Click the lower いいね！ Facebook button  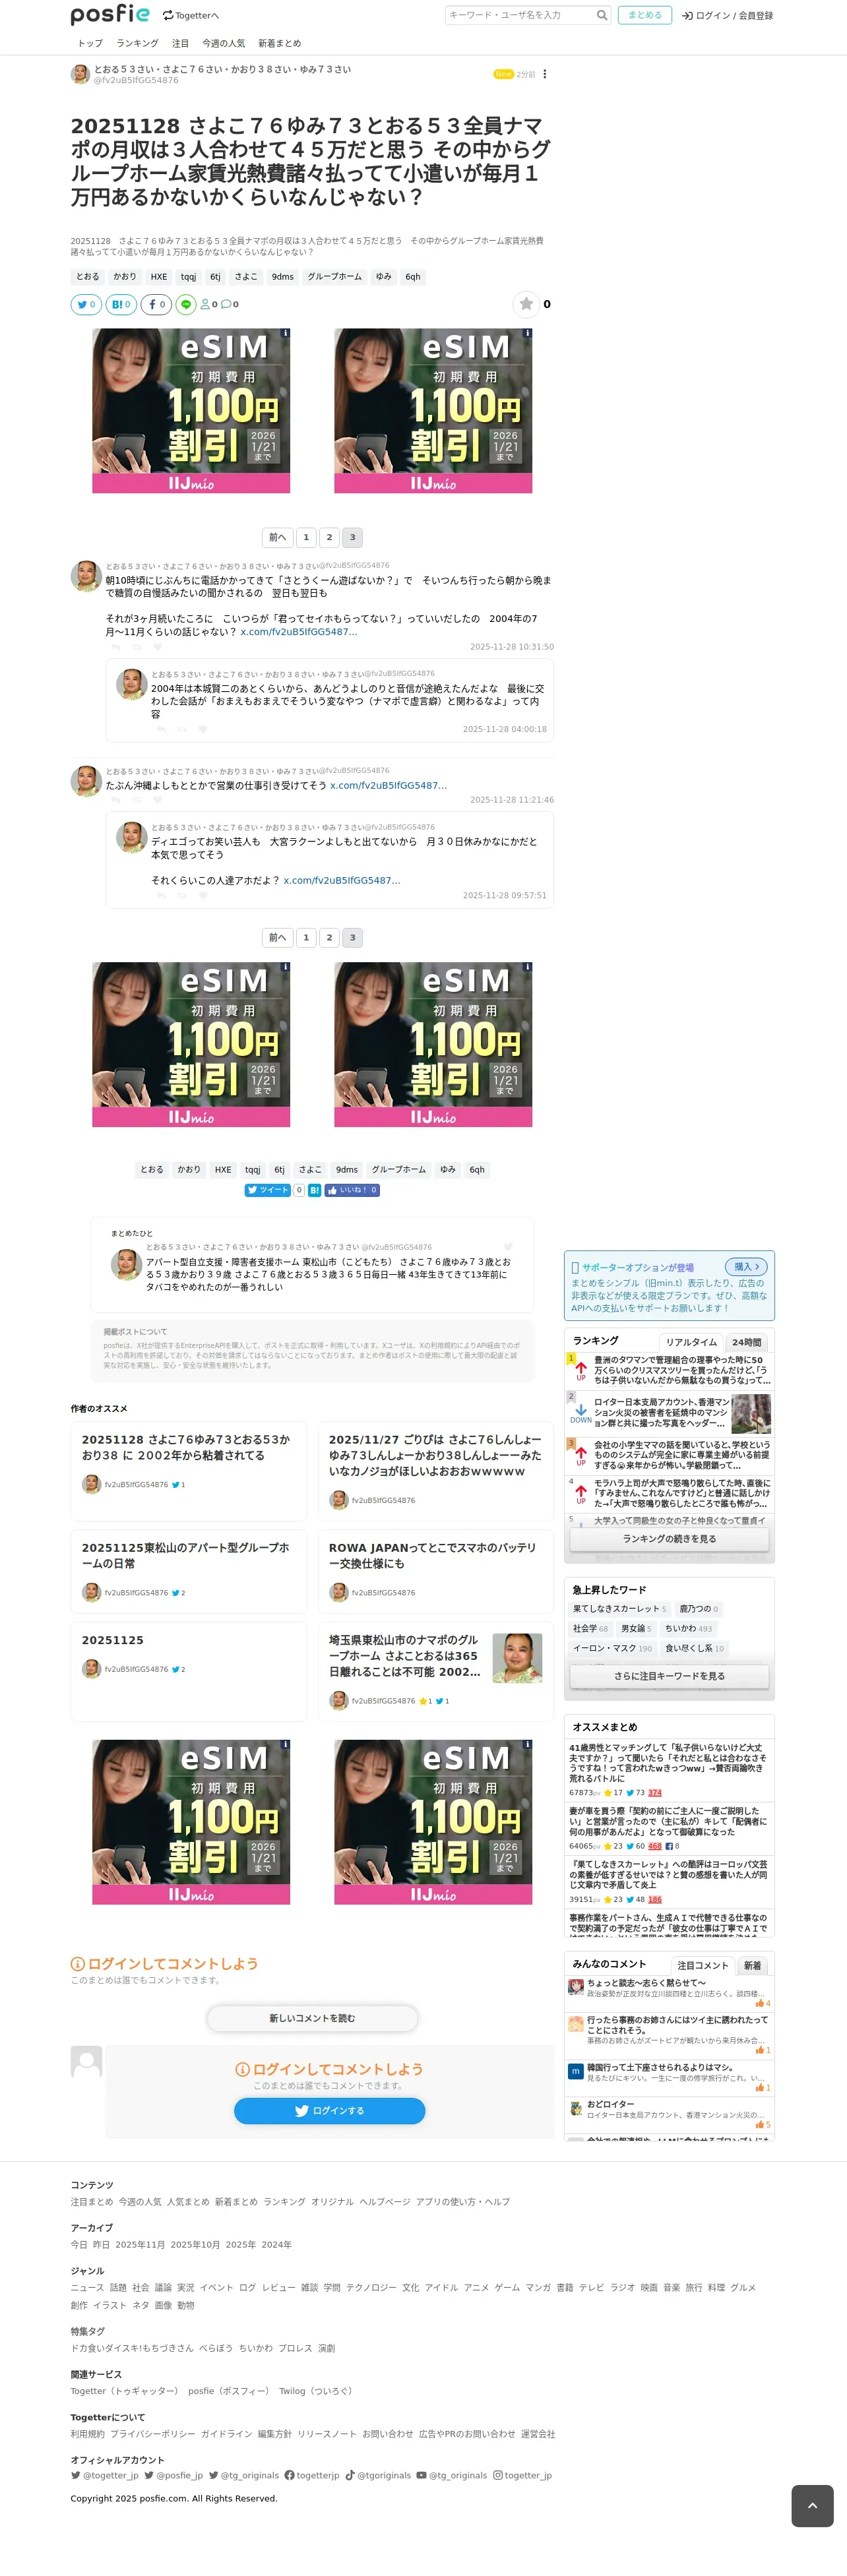(352, 1190)
